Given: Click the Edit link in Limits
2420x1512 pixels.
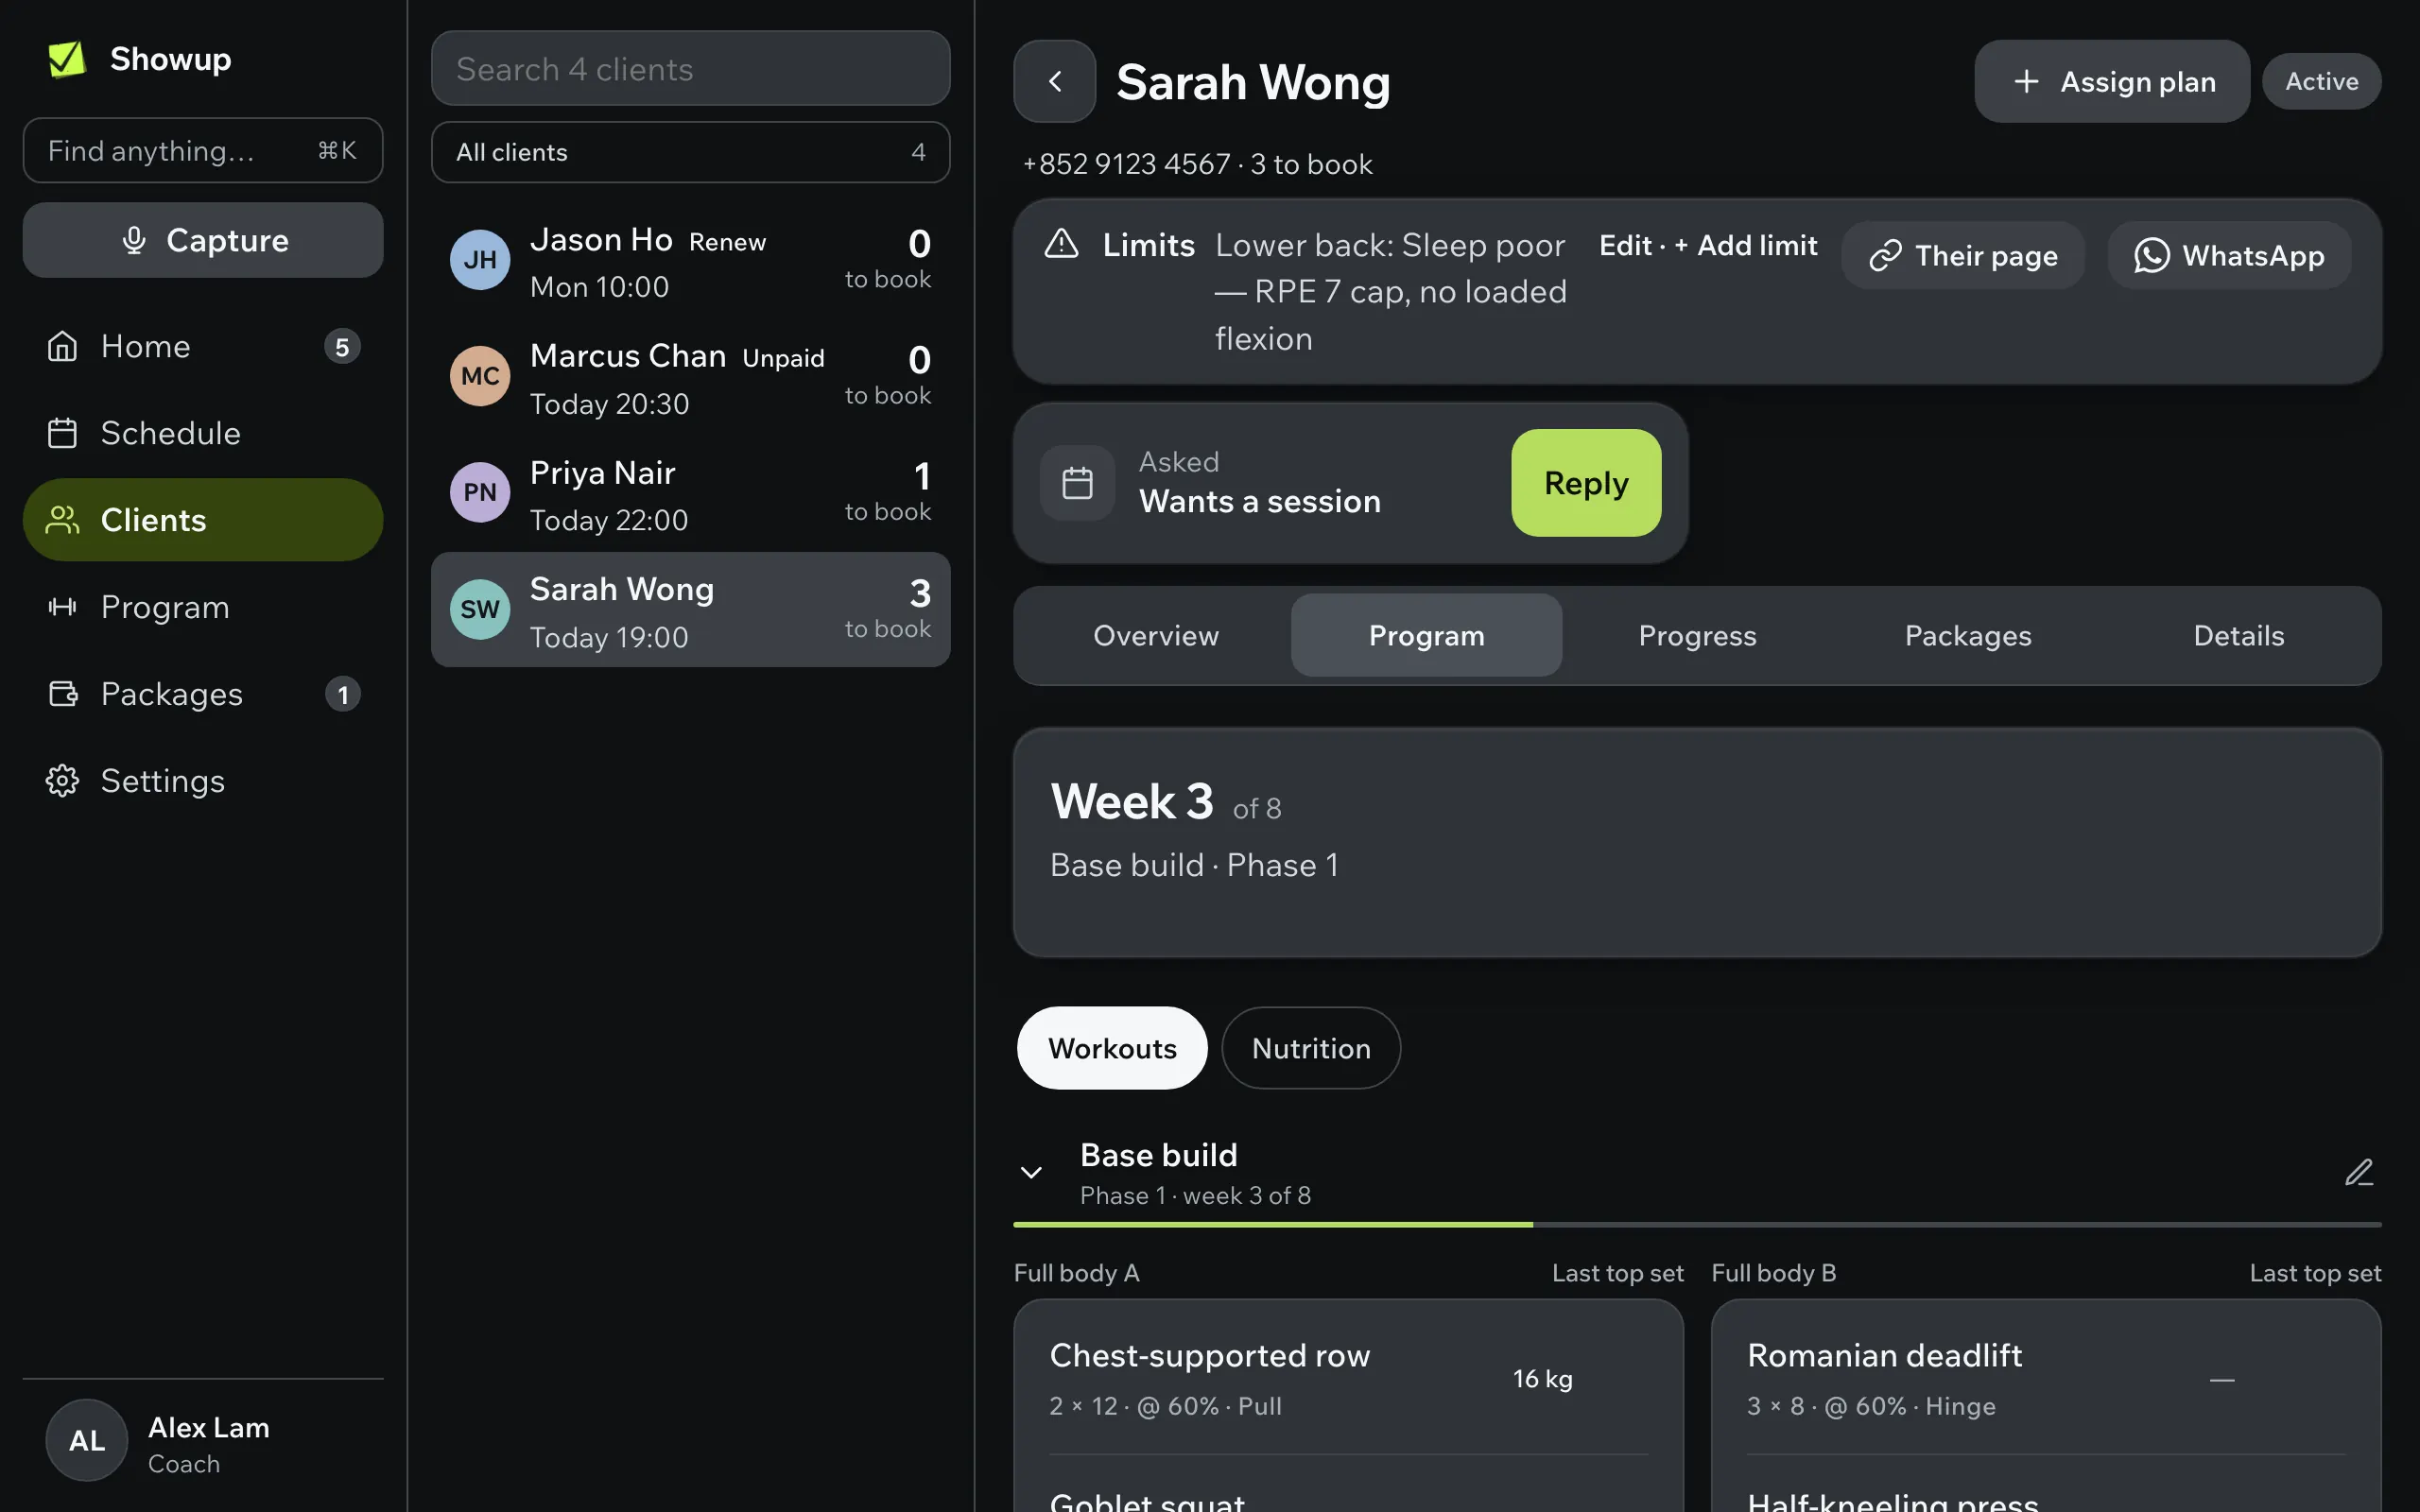Looking at the screenshot, I should 1625,245.
